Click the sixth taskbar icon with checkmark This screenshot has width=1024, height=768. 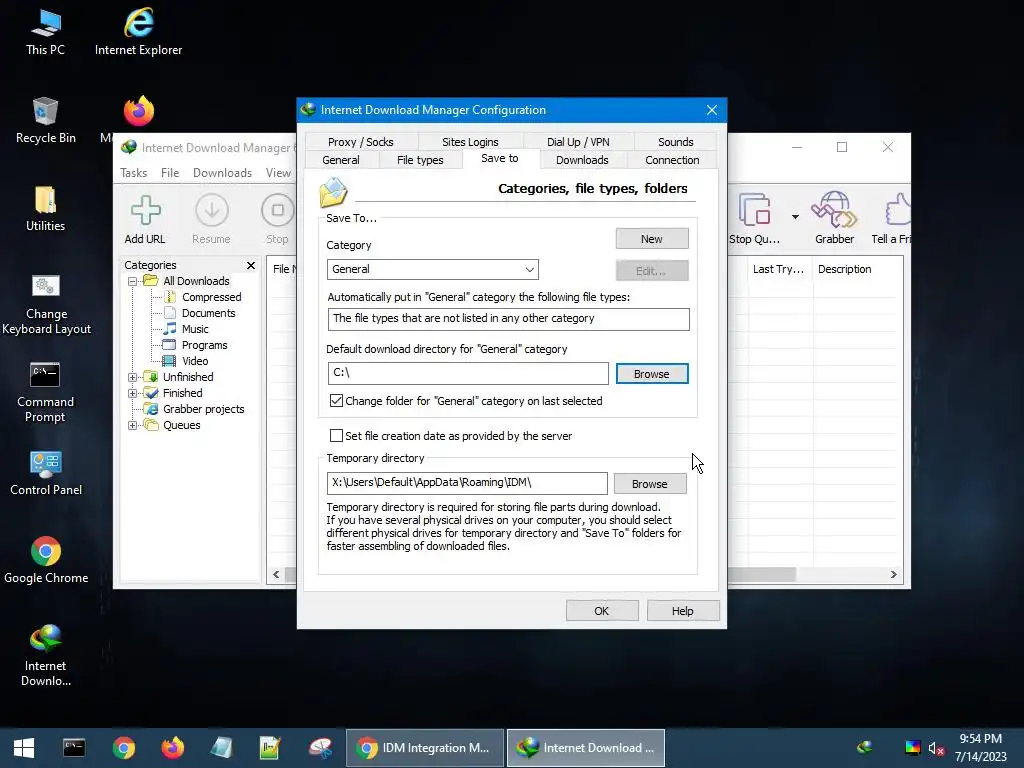pyautogui.click(x=270, y=748)
